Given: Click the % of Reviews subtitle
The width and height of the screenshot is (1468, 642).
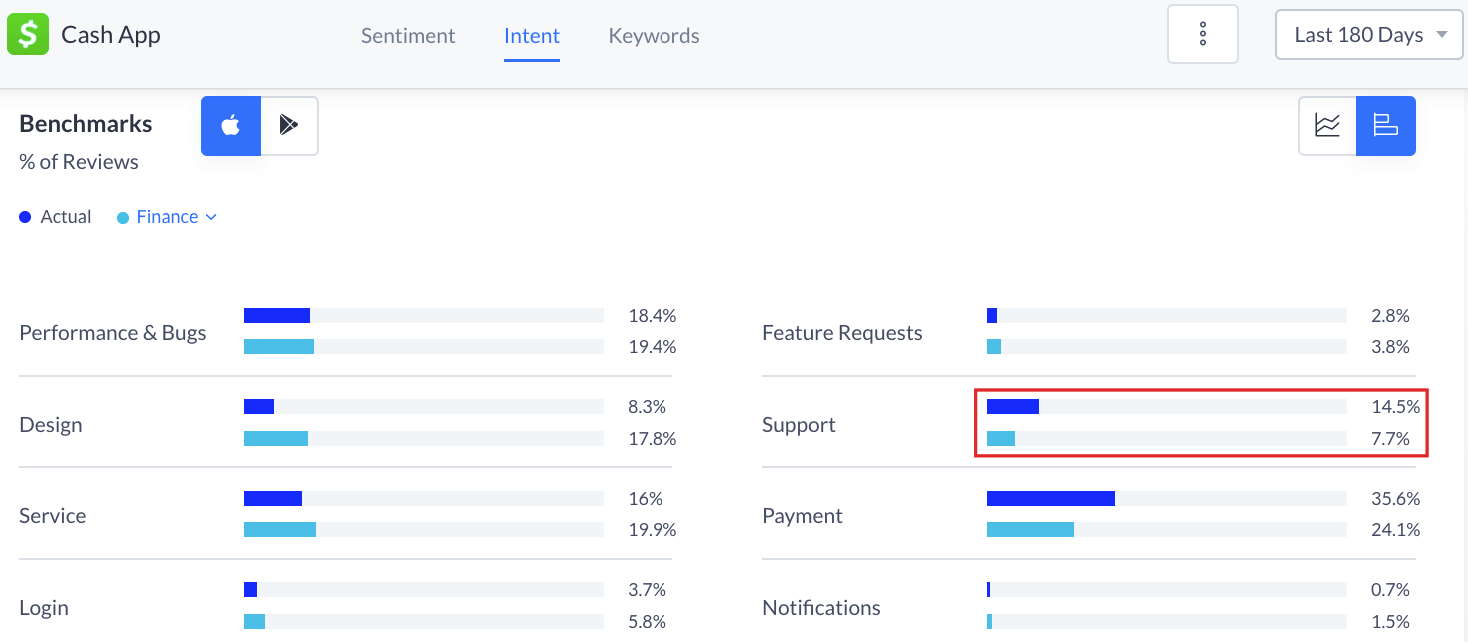Looking at the screenshot, I should (79, 162).
